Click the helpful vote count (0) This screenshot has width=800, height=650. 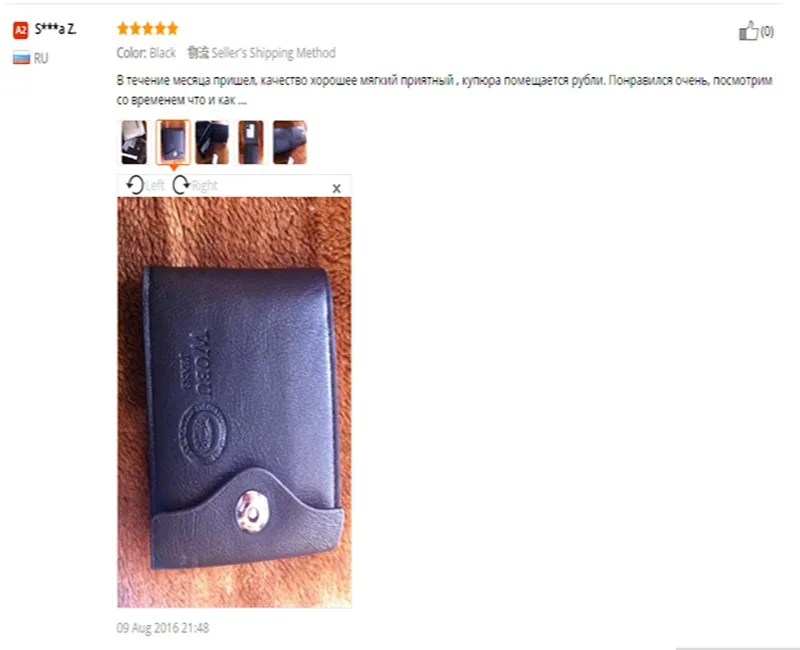coord(767,32)
